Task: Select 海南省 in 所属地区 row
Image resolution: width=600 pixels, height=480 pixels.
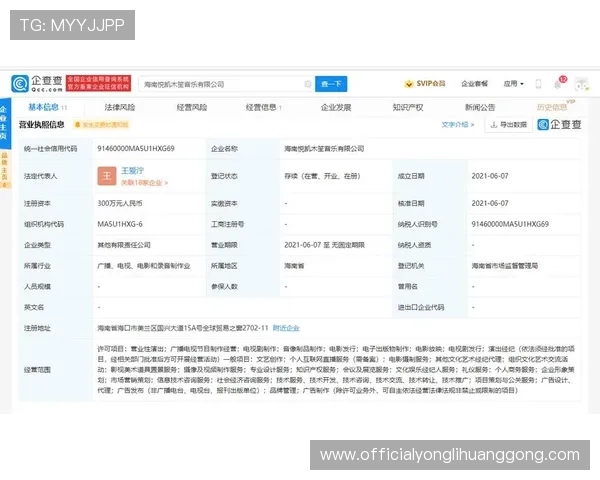Action: click(294, 266)
